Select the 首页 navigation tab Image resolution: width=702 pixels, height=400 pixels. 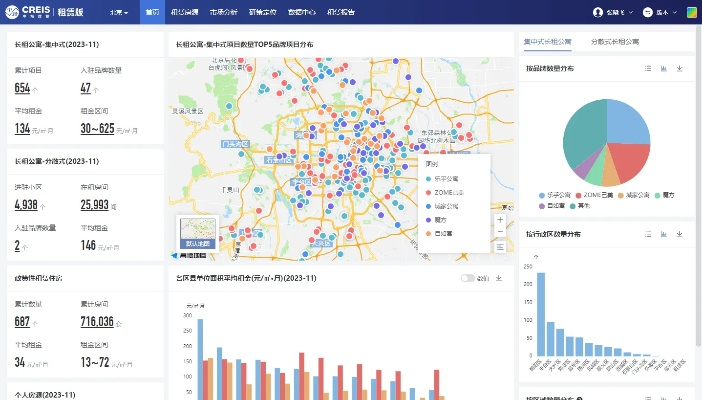coord(151,13)
